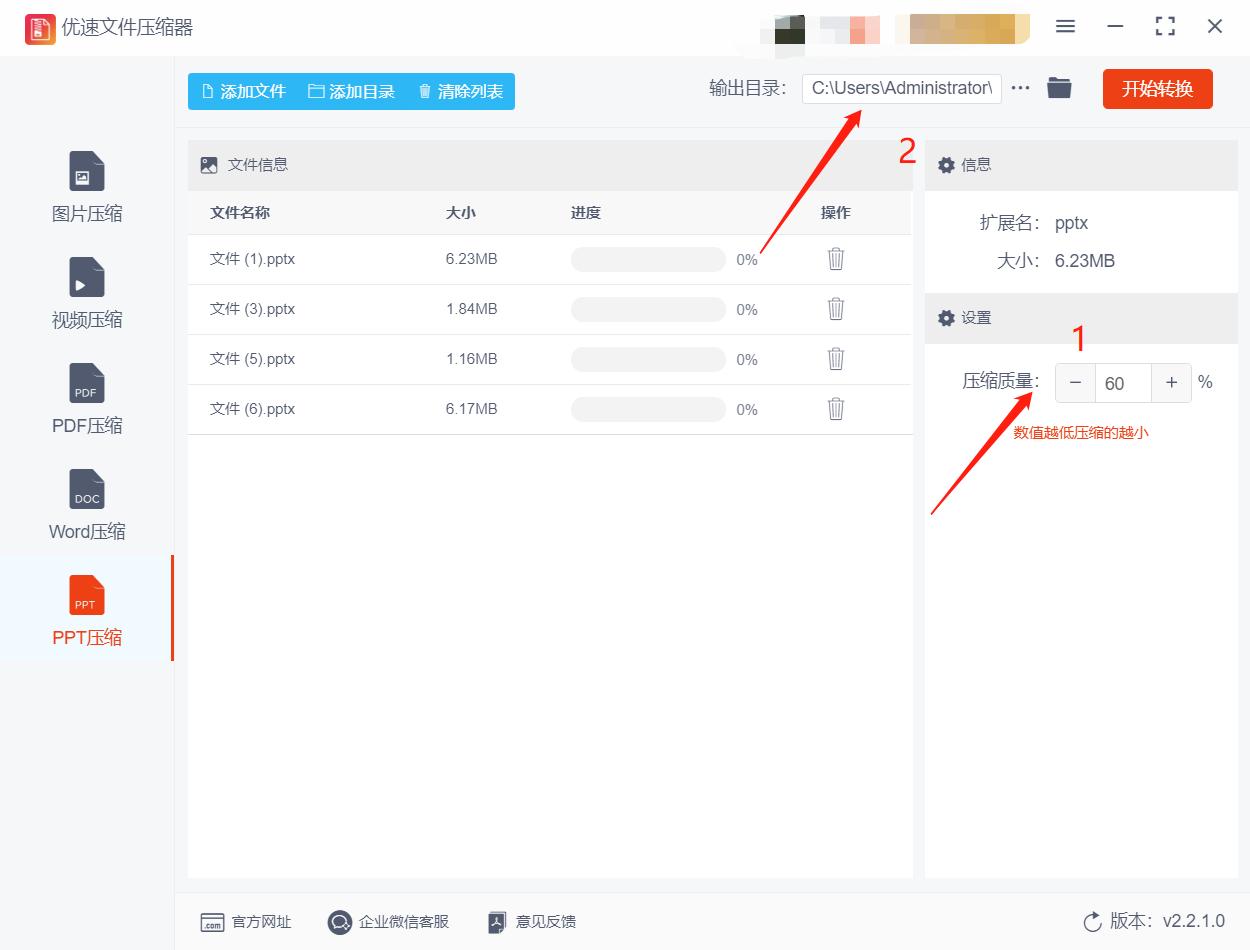
Task: Click 开始转换 to start compression
Action: (1157, 88)
